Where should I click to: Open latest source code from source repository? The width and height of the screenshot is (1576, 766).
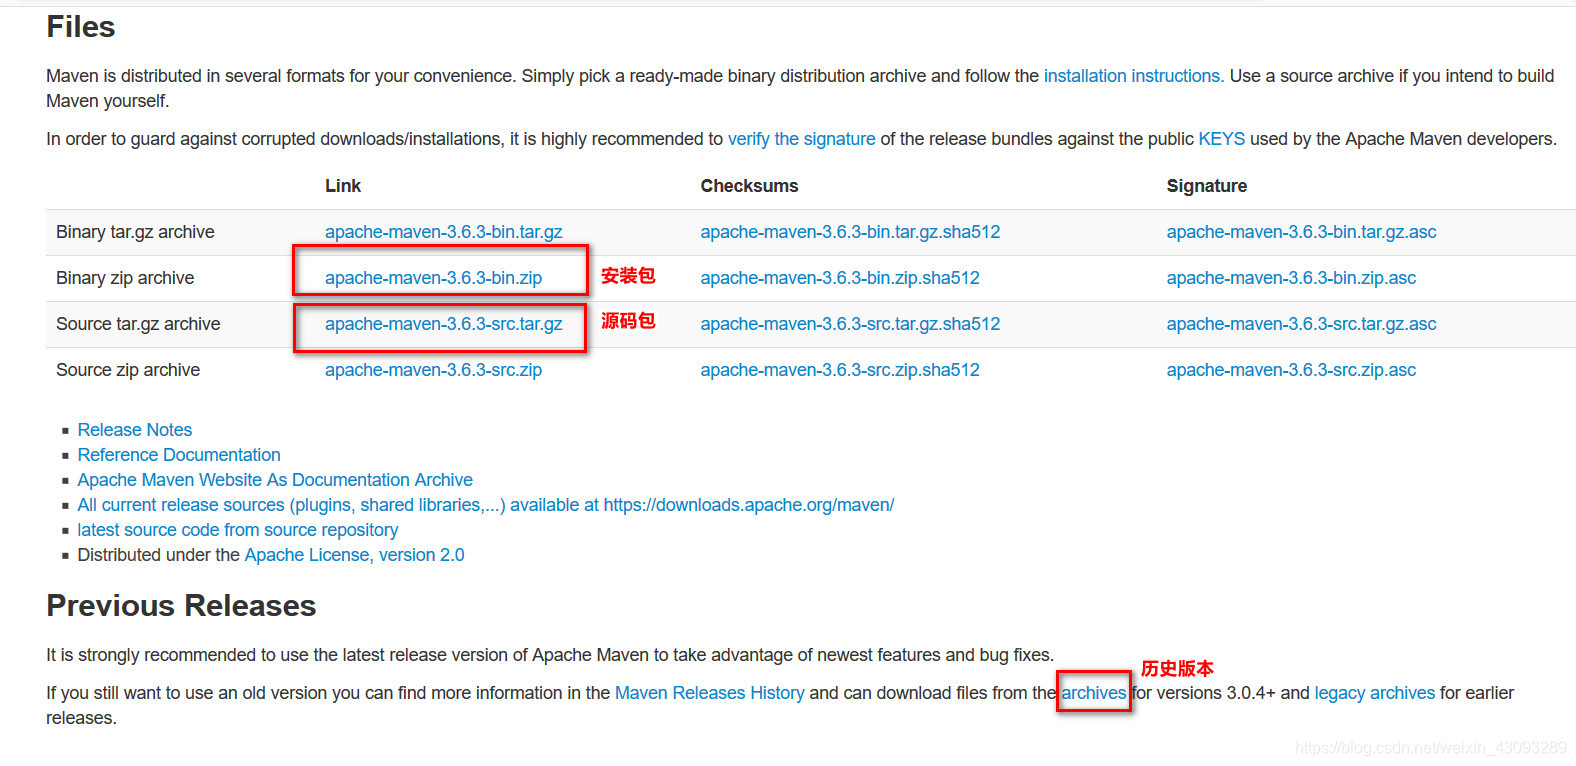click(238, 530)
